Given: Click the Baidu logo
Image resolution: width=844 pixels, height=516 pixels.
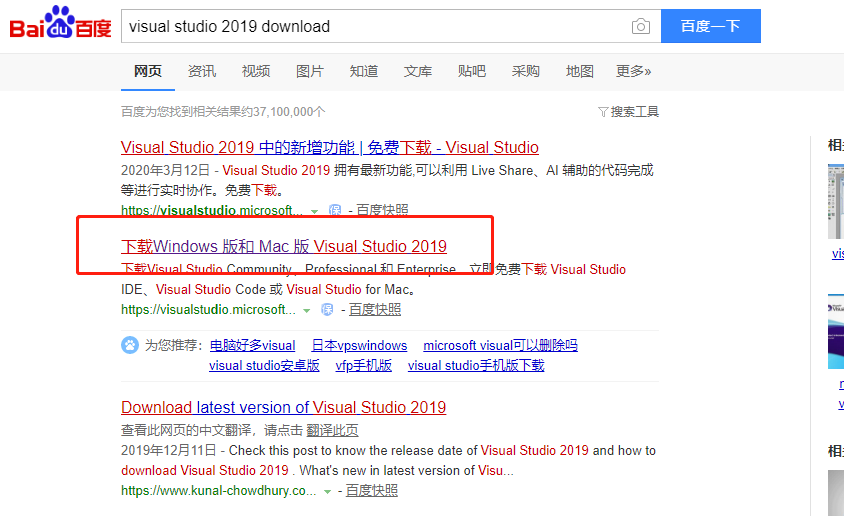Looking at the screenshot, I should [60, 23].
